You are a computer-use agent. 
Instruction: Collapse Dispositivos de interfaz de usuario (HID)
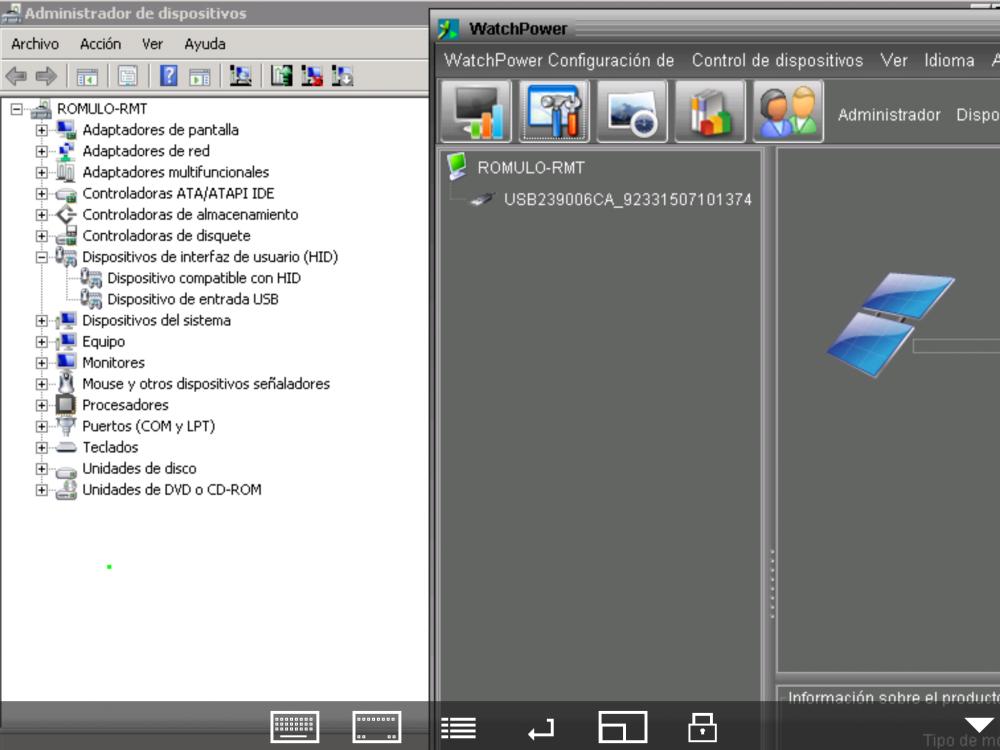pyautogui.click(x=41, y=257)
